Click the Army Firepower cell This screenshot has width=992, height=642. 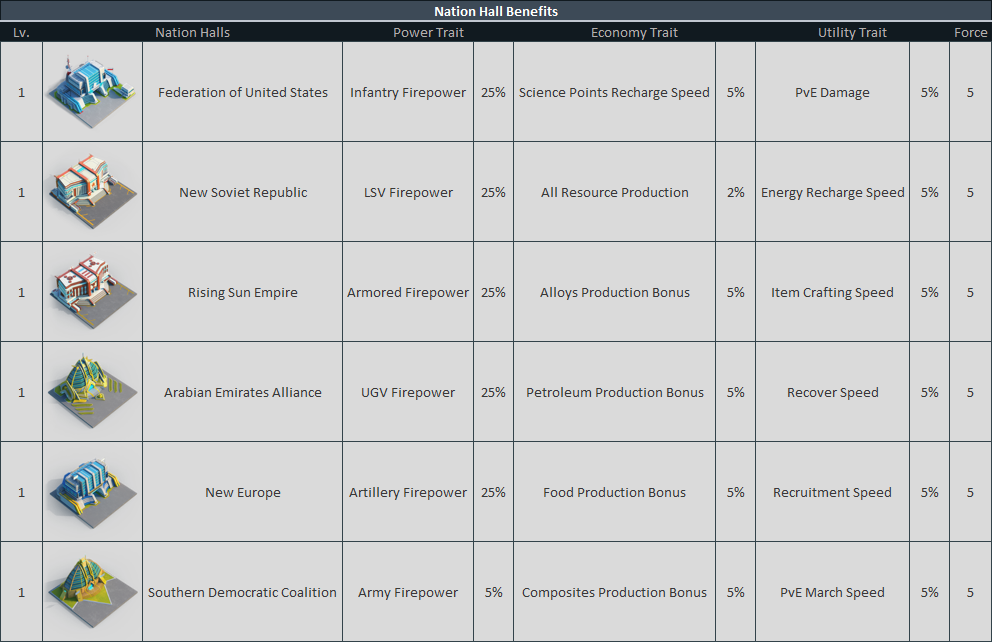[x=408, y=592]
